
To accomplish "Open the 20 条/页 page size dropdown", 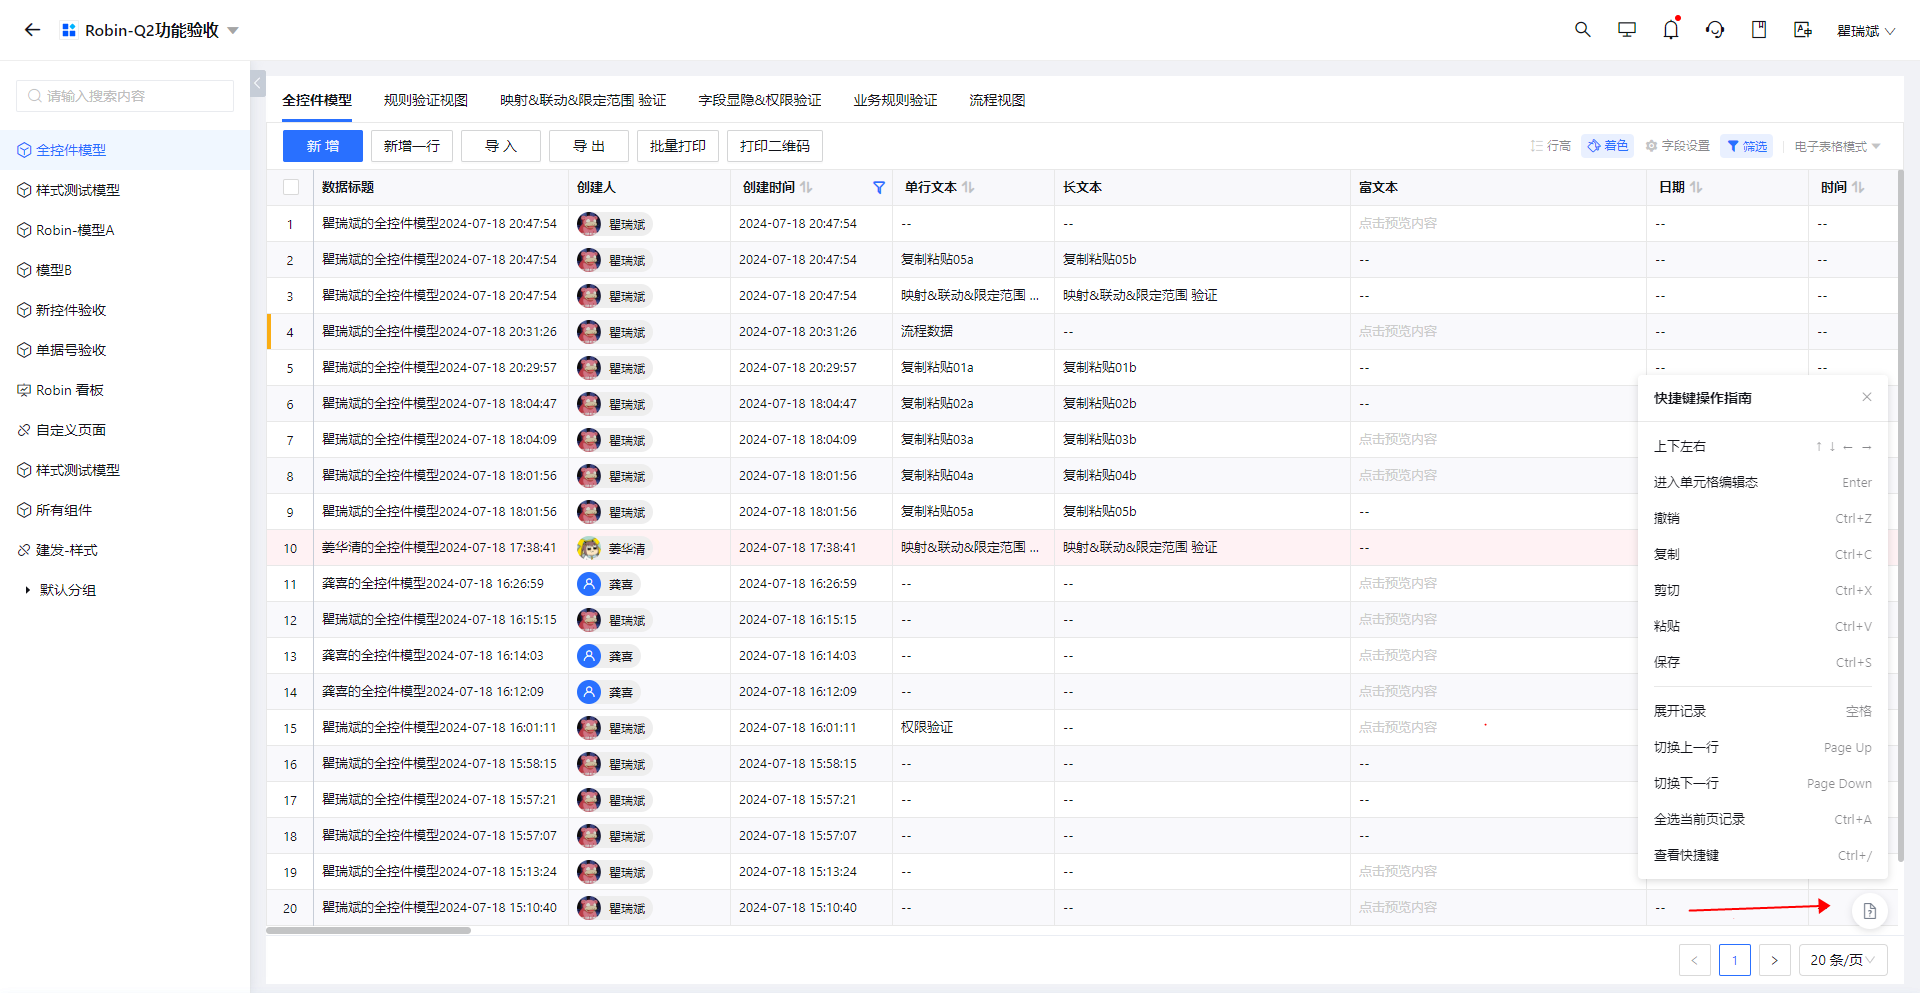I will click(x=1843, y=960).
